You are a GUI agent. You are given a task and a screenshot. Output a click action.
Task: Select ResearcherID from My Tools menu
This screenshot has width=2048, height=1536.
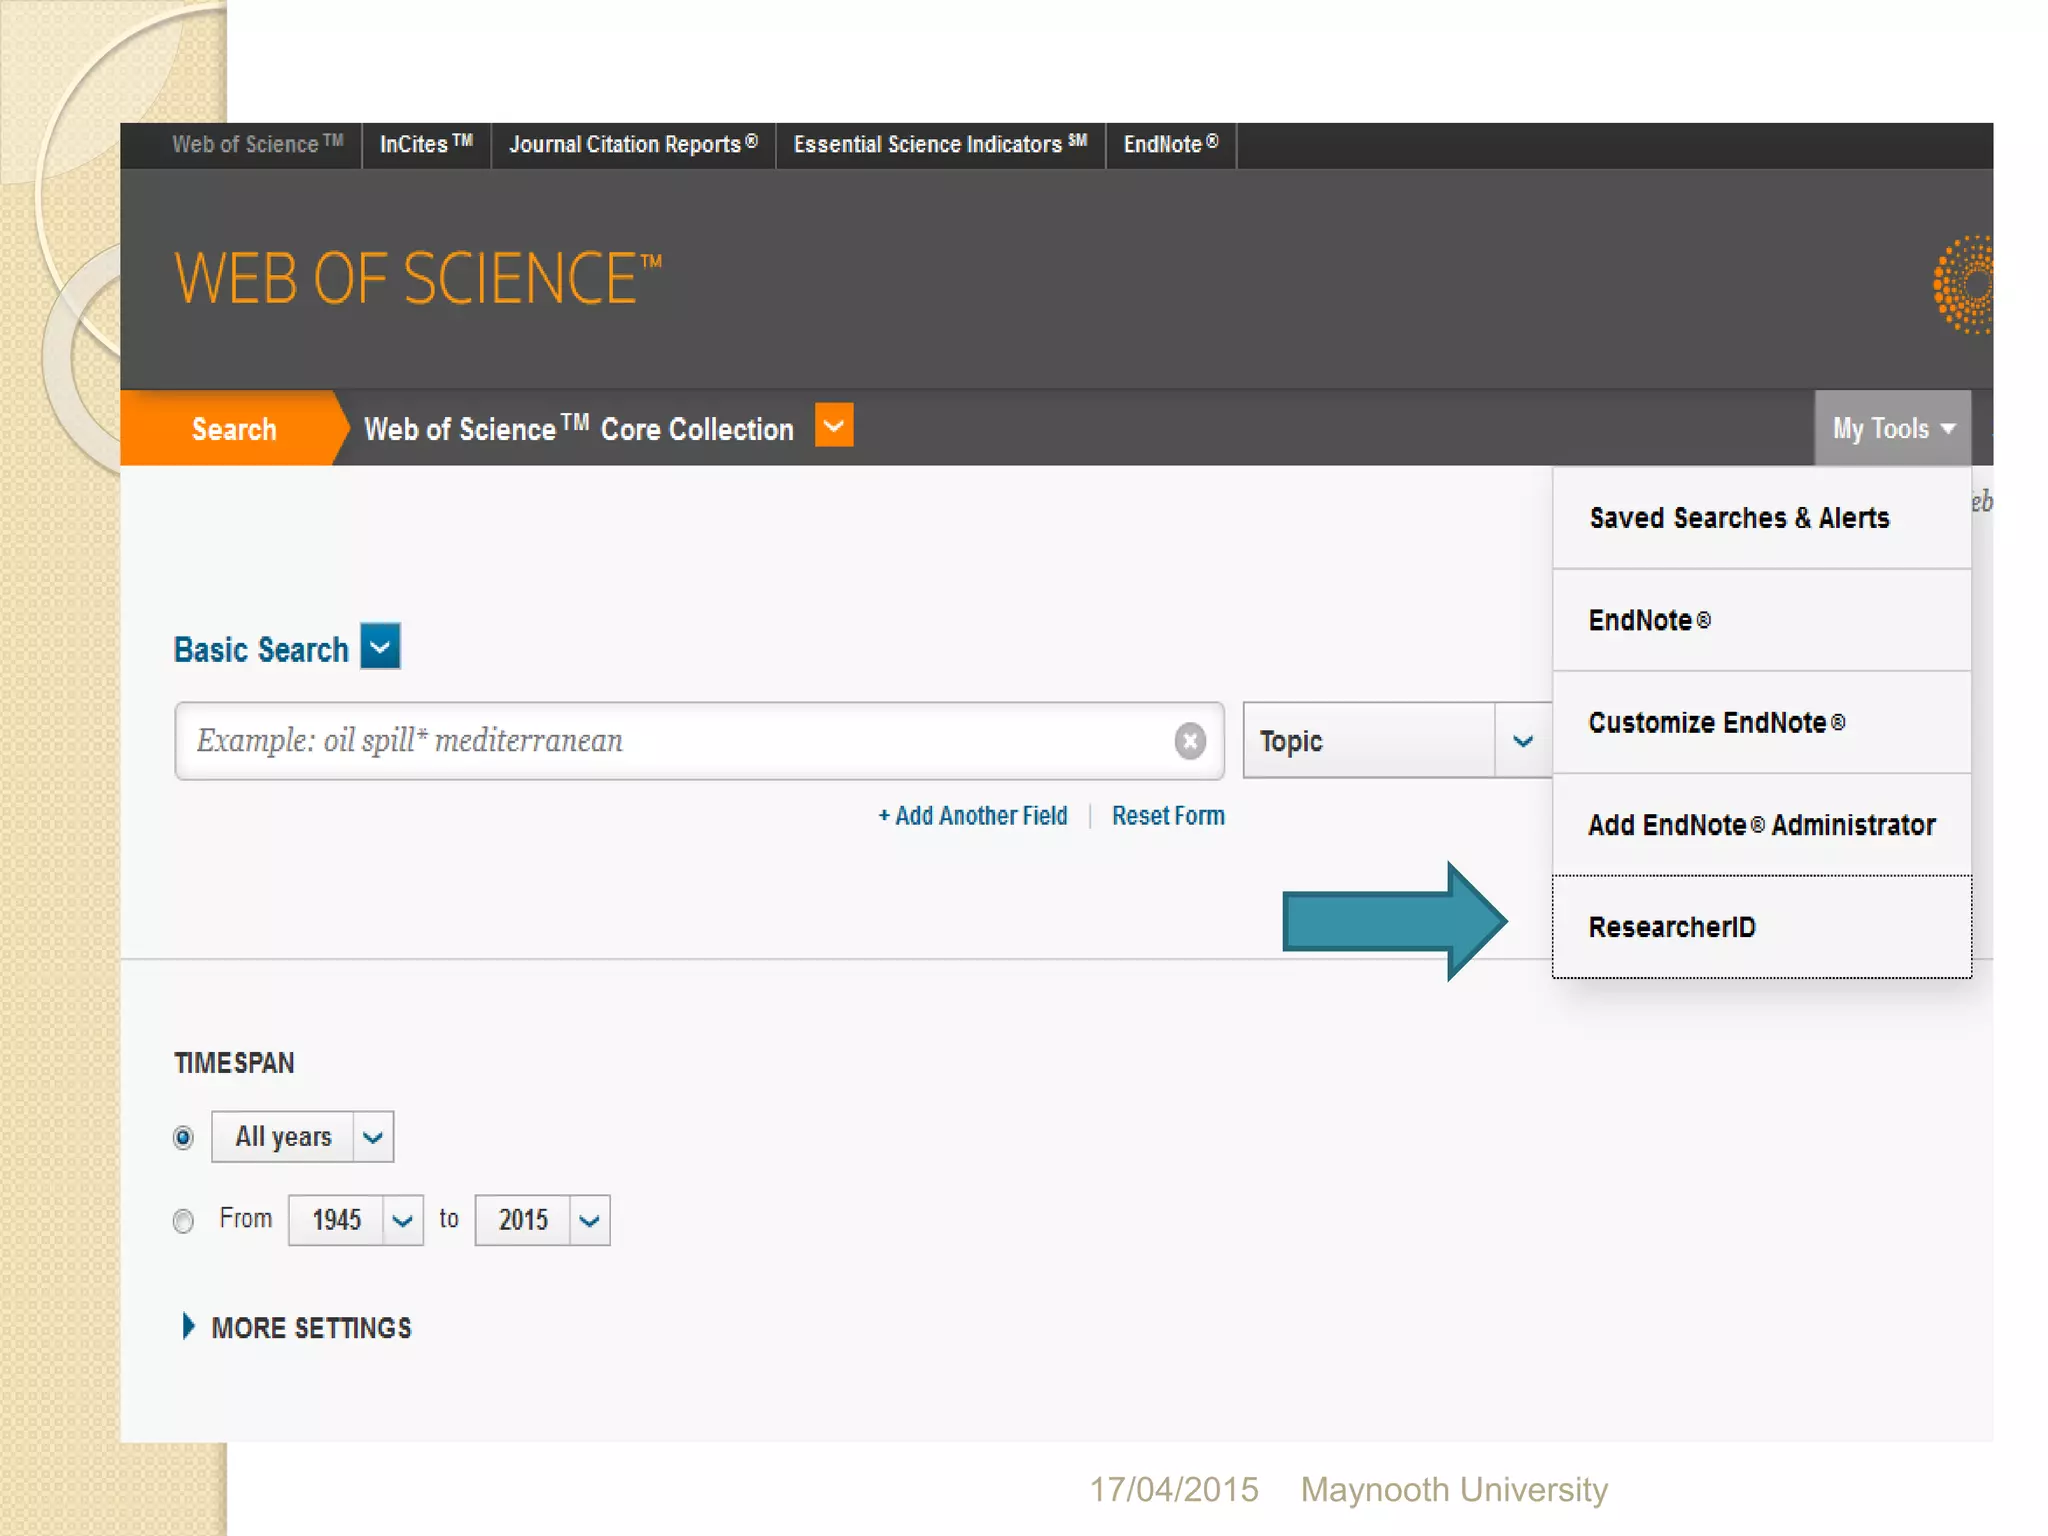(1672, 927)
